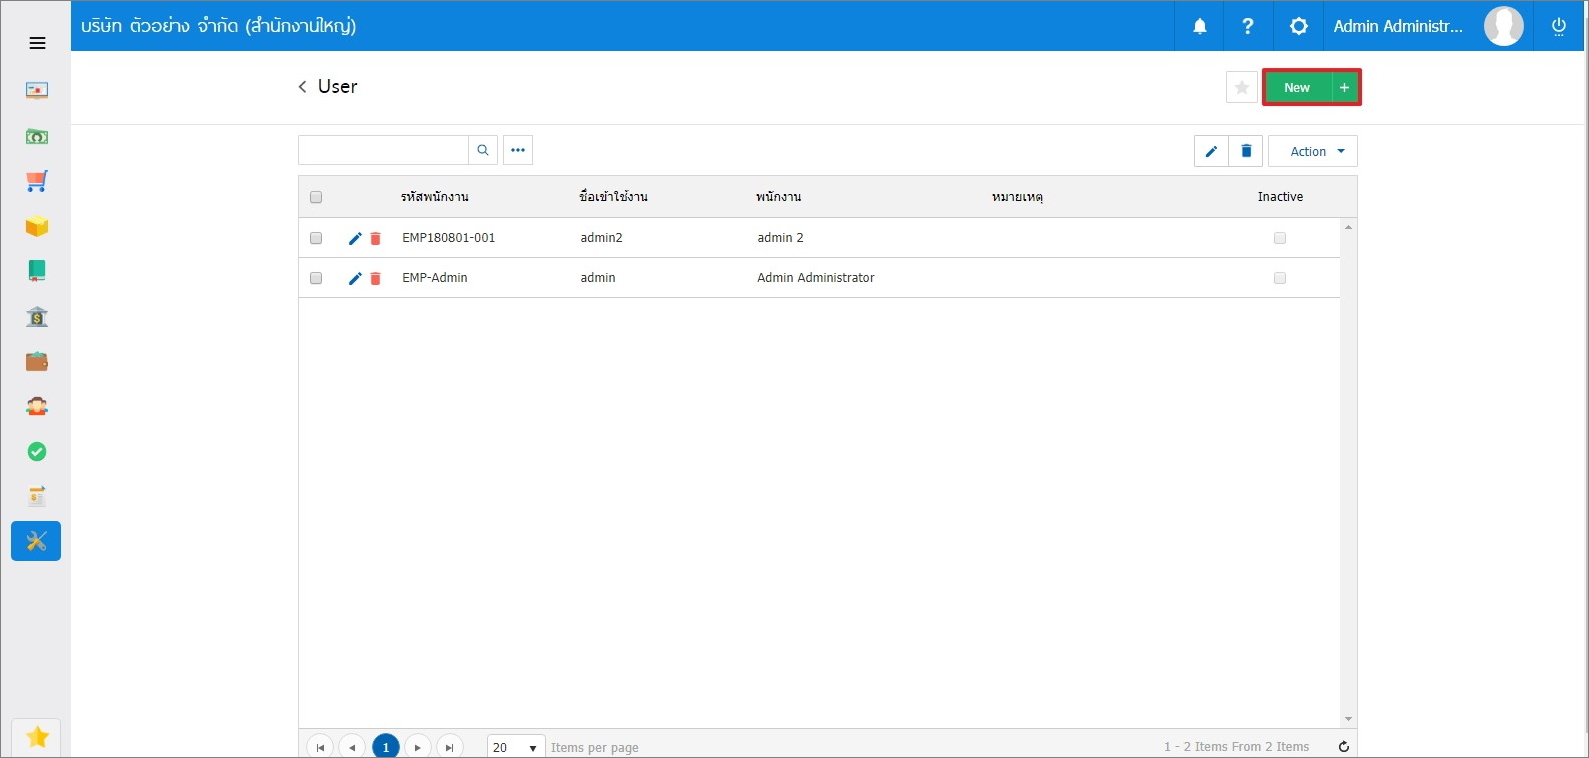The height and width of the screenshot is (758, 1589).
Task: Toggle Inactive checkbox for Admin Administrator row
Action: coord(1280,278)
